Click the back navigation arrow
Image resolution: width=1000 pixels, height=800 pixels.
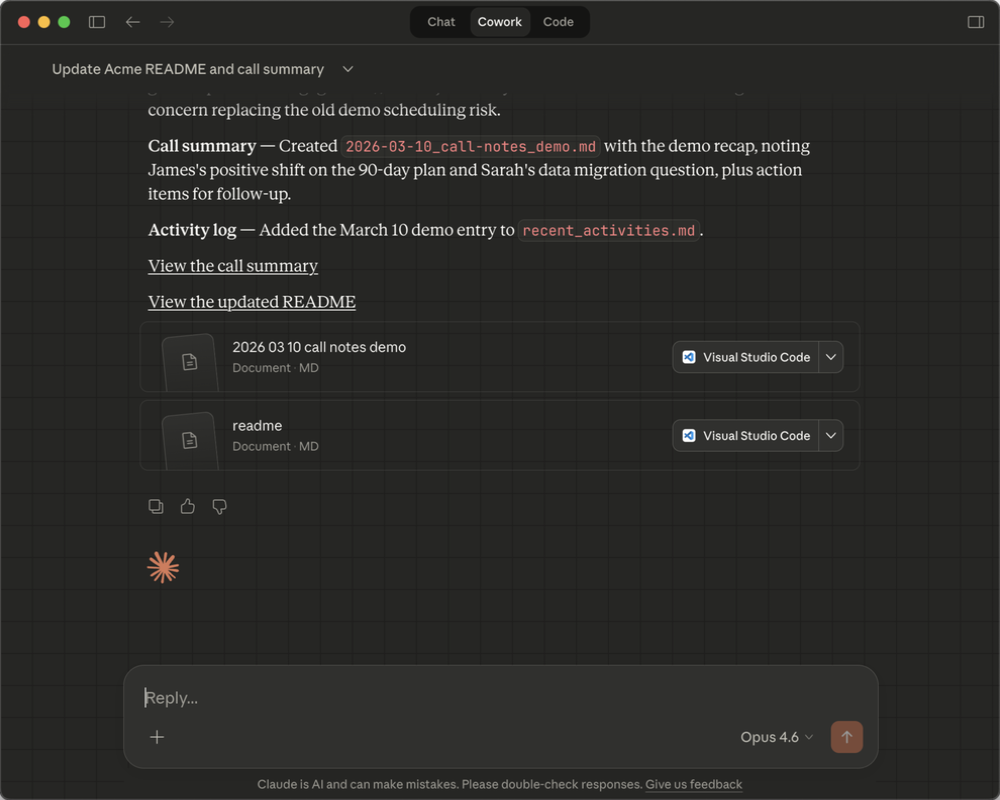[x=133, y=22]
